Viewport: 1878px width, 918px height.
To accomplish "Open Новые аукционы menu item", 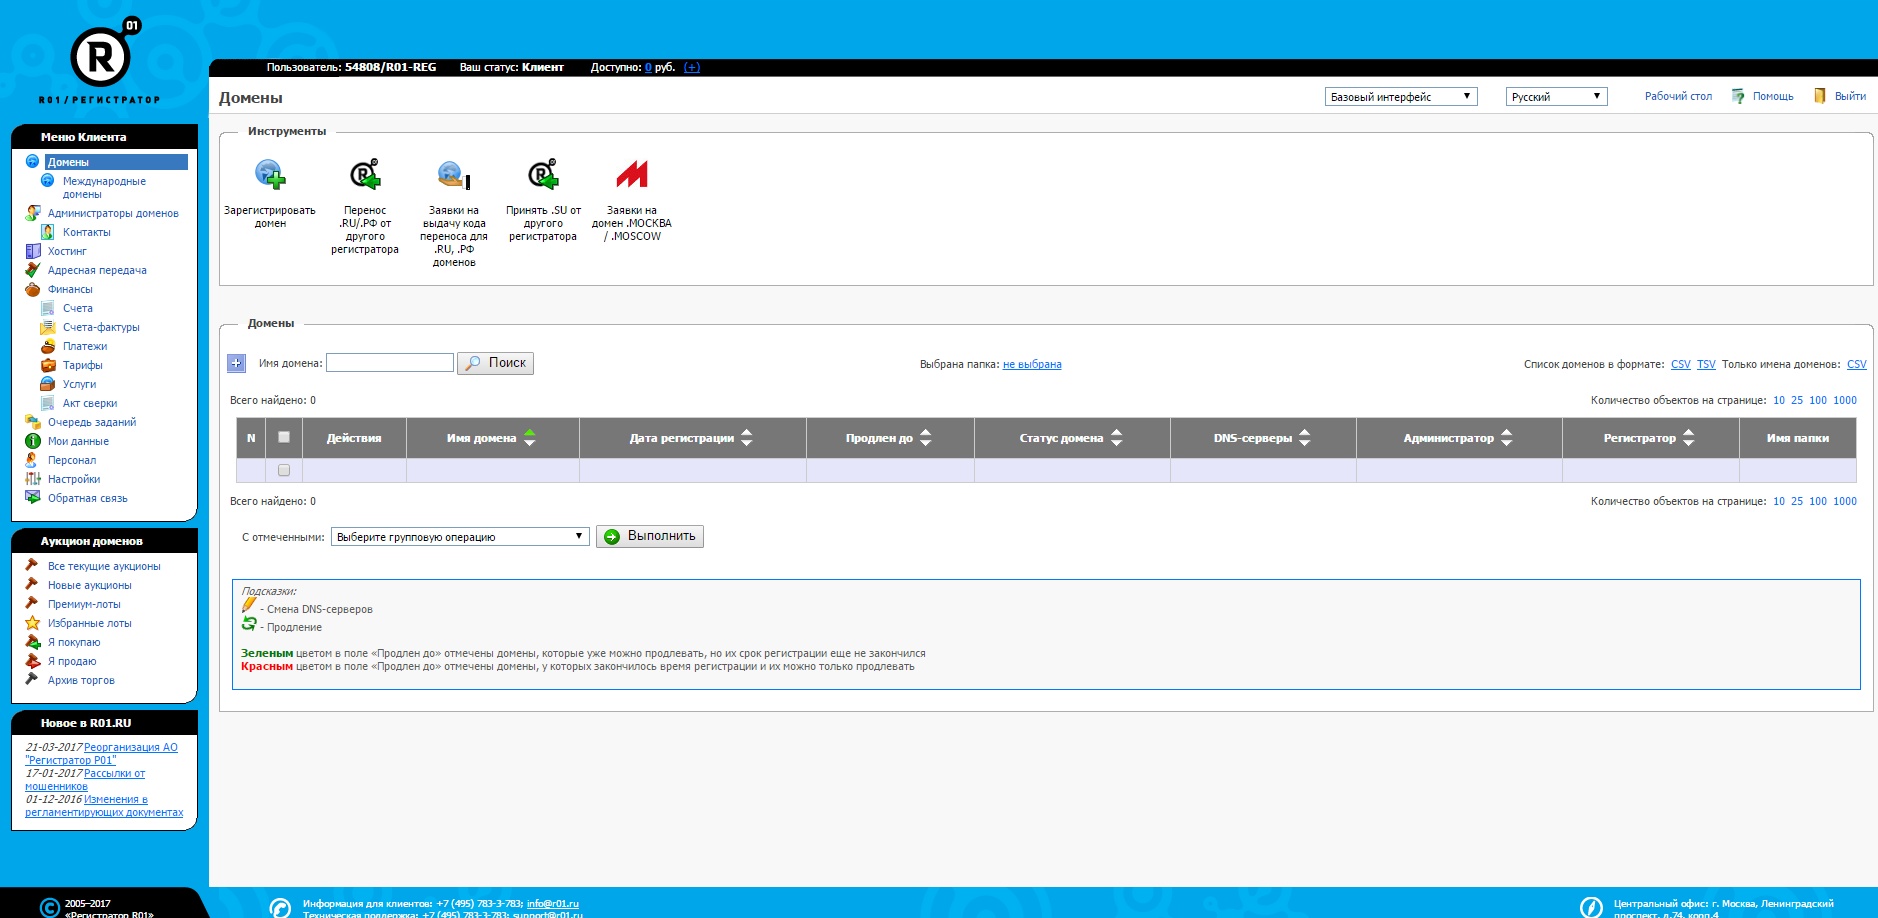I will tap(90, 585).
